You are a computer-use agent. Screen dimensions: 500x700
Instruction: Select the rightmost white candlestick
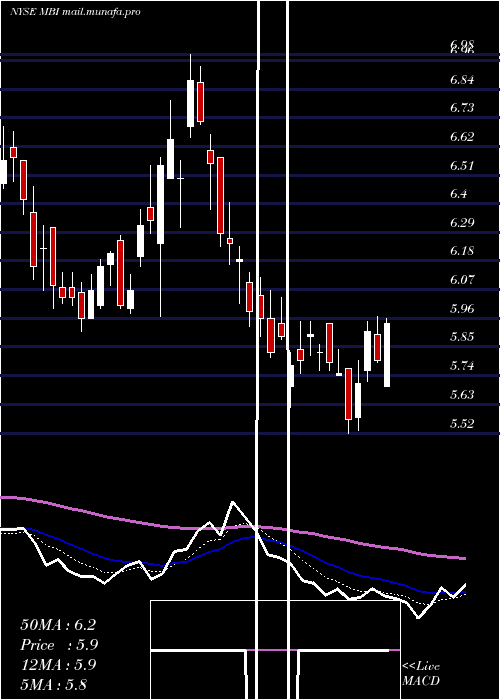coord(387,354)
